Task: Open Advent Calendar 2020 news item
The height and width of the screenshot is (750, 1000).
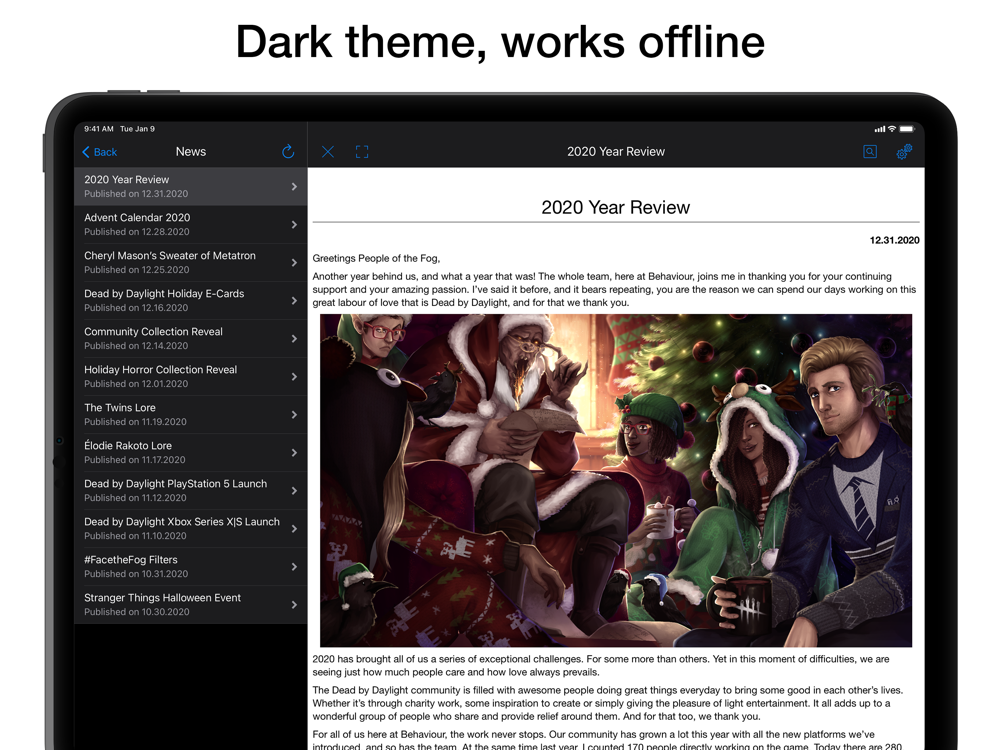Action: (191, 224)
